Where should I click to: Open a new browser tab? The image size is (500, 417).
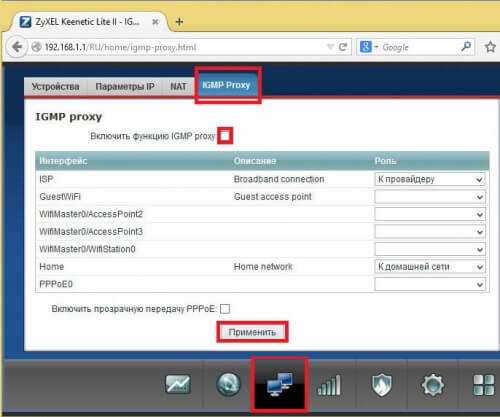point(179,22)
